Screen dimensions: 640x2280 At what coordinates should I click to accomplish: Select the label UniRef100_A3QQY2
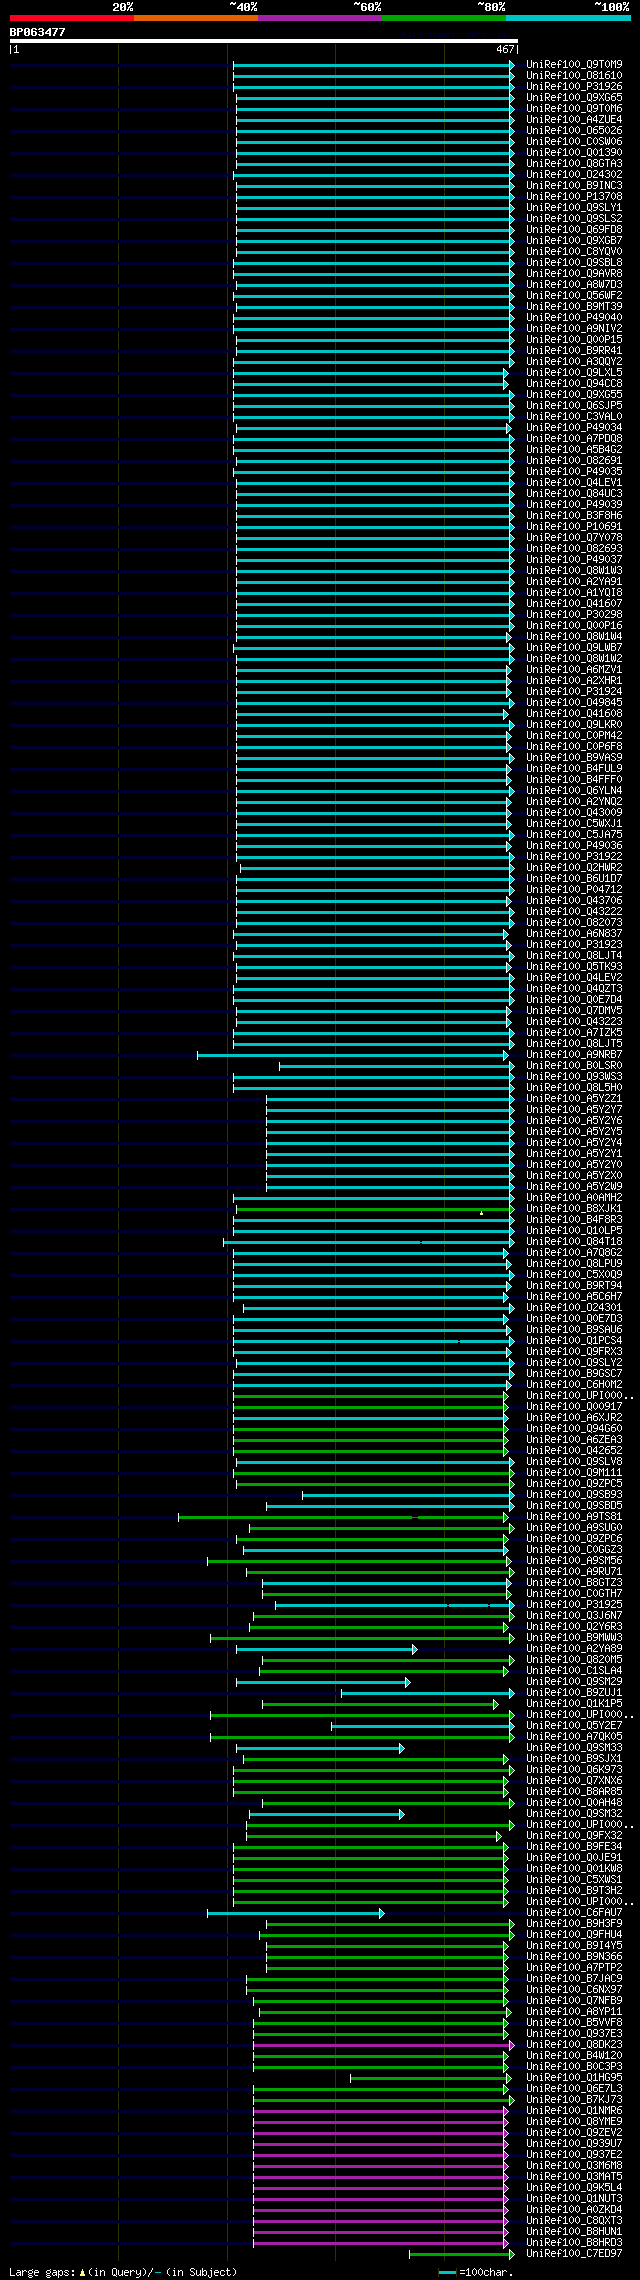(574, 362)
